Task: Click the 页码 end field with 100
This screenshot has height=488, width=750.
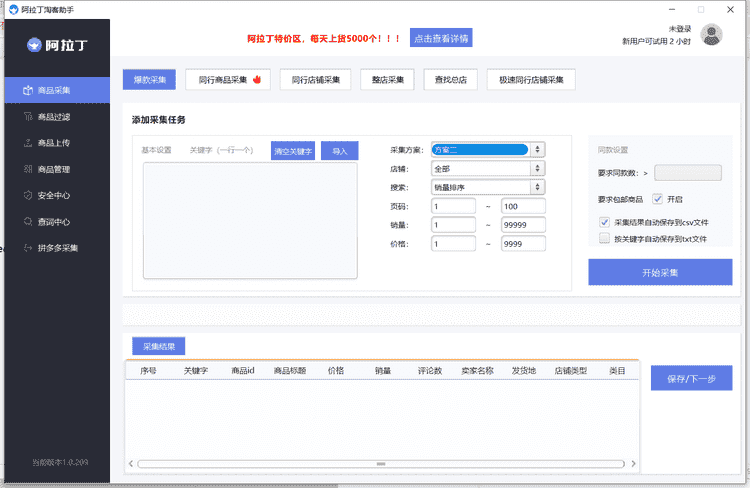Action: point(523,206)
